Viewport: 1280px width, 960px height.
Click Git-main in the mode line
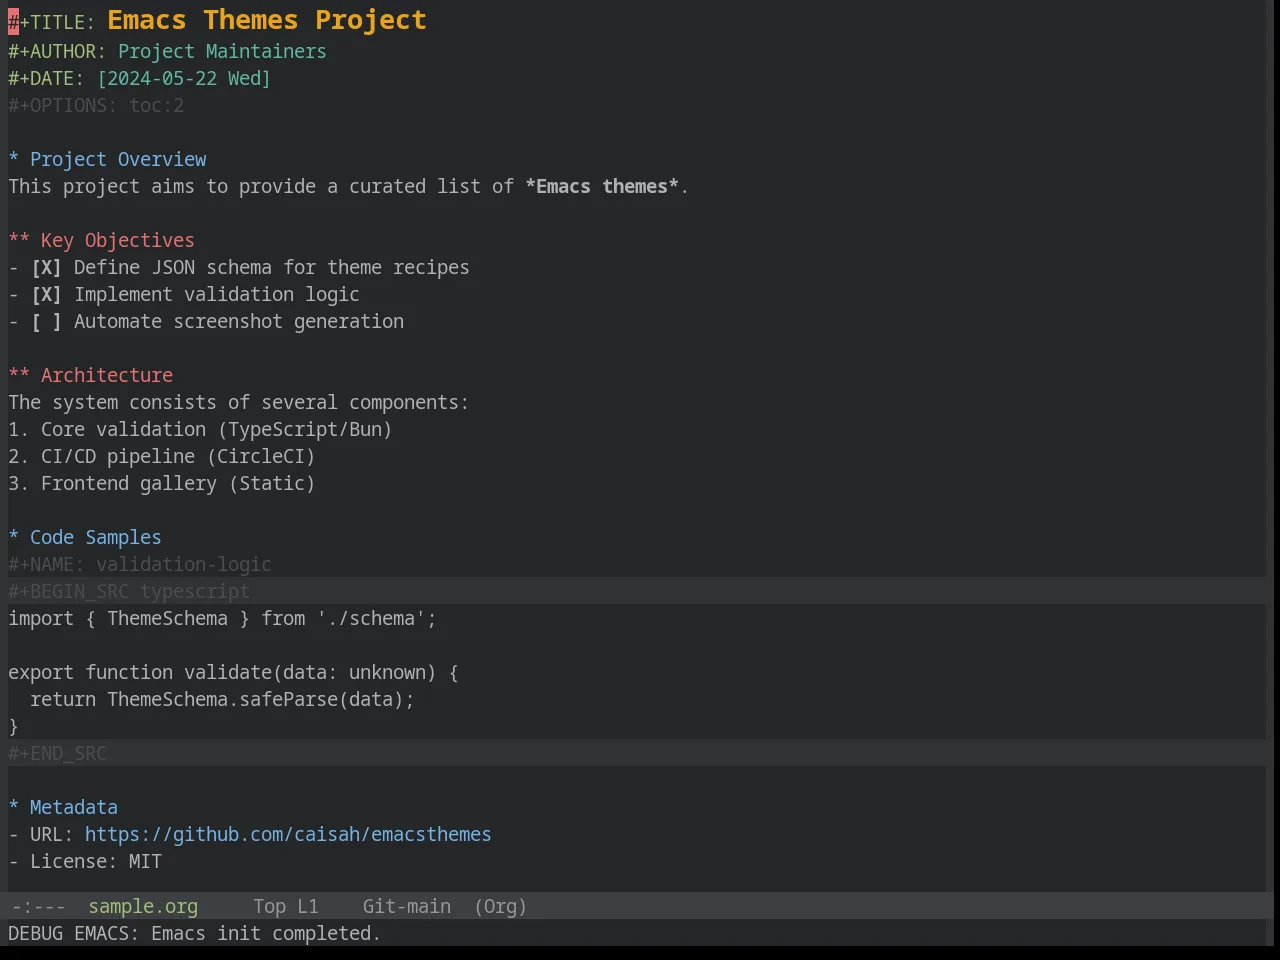(x=407, y=906)
